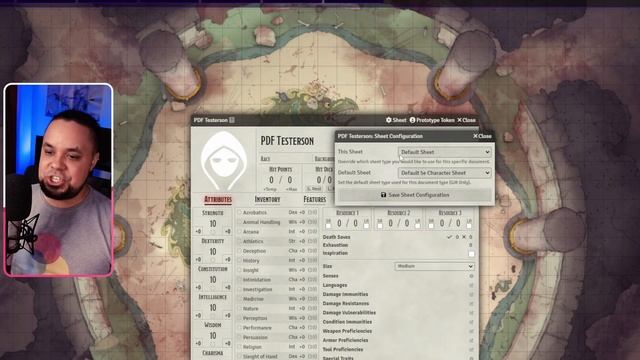Check Resource 3 long rest box
The image size is (640, 360).
click(469, 226)
